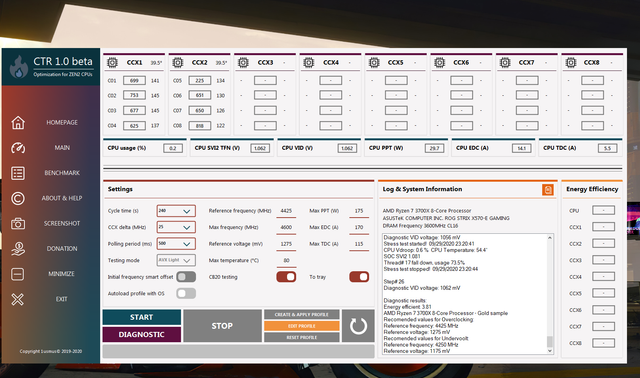Screen dimensions: 640x378
Task: Click the DIAGNOSTIC button
Action: [142, 334]
